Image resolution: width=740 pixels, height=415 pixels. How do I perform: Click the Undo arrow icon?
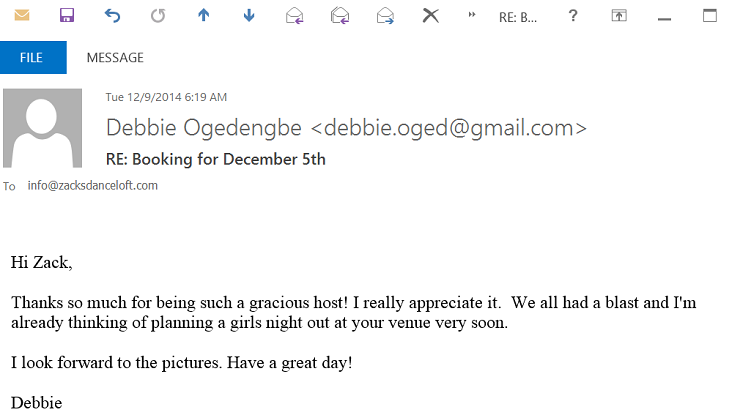112,16
